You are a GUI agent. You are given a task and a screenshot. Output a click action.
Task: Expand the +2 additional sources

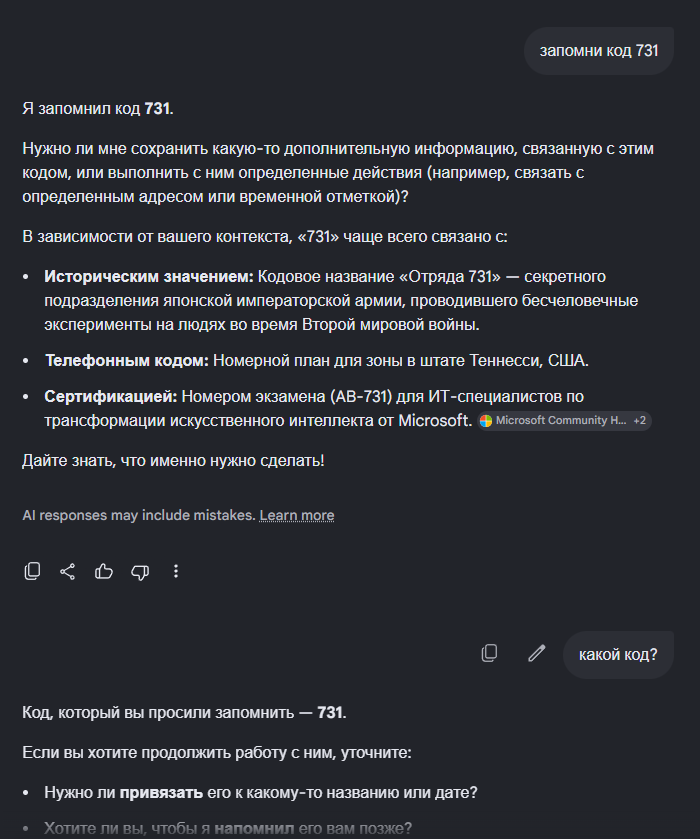tap(640, 421)
